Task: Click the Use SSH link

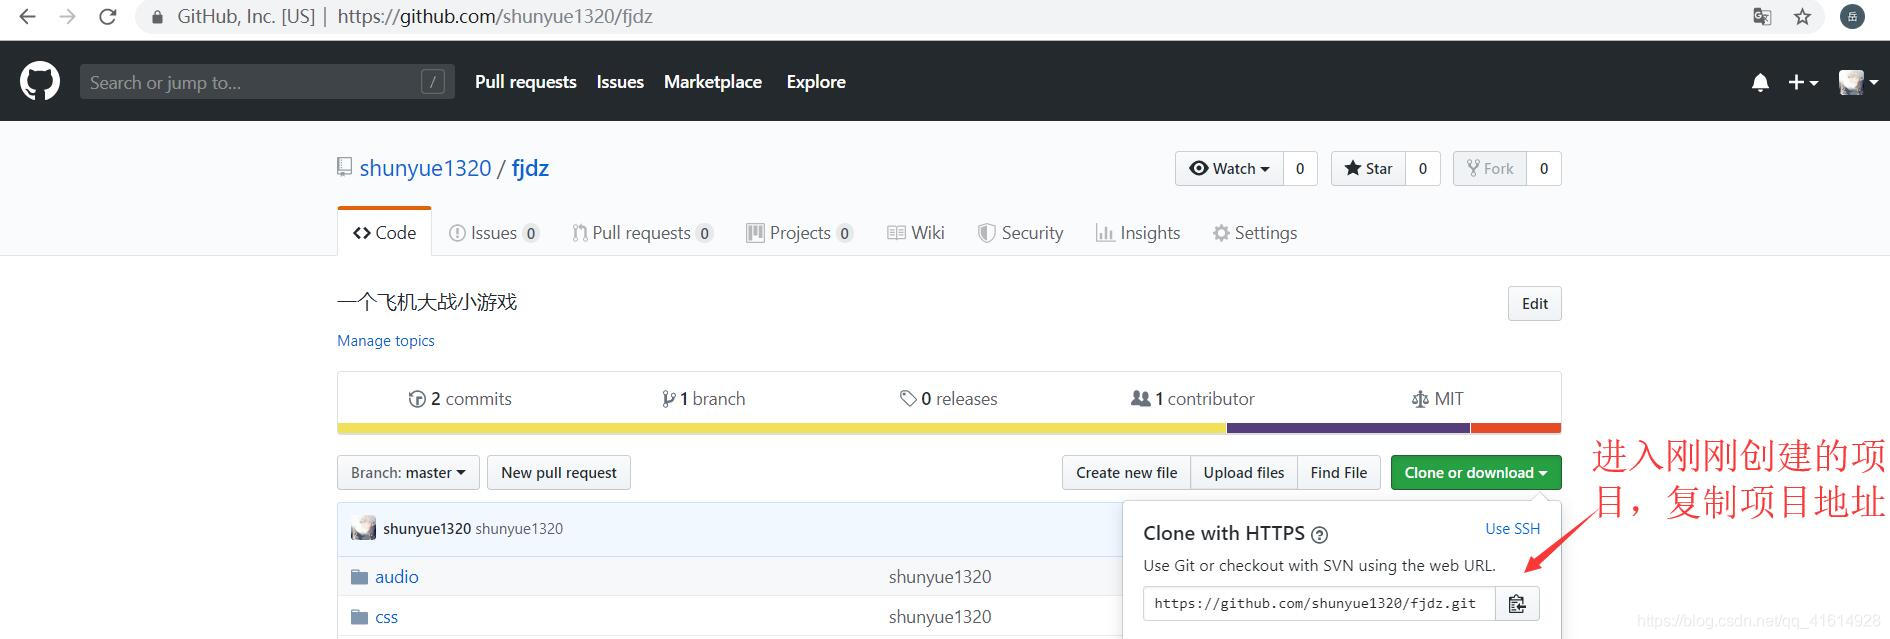Action: point(1512,529)
